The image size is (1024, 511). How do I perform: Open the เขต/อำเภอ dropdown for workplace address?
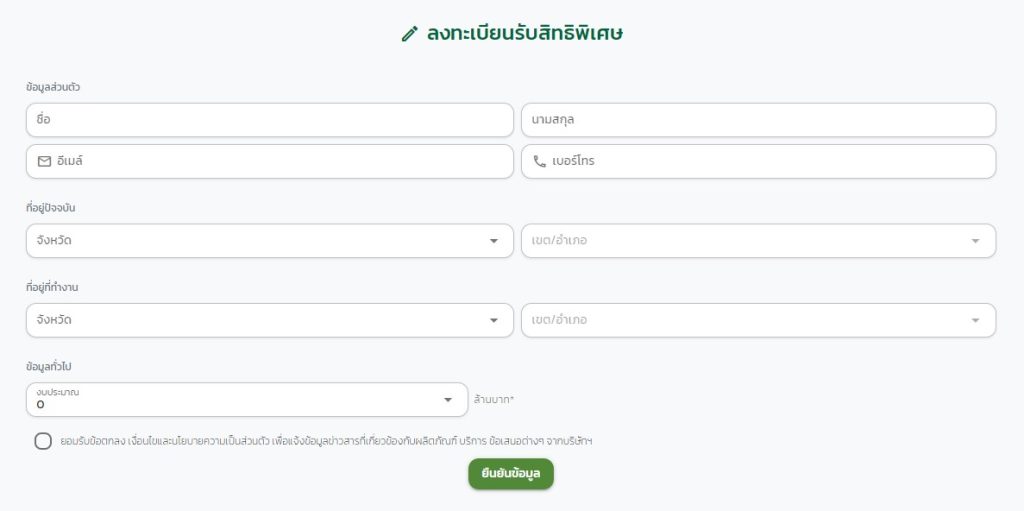point(758,320)
